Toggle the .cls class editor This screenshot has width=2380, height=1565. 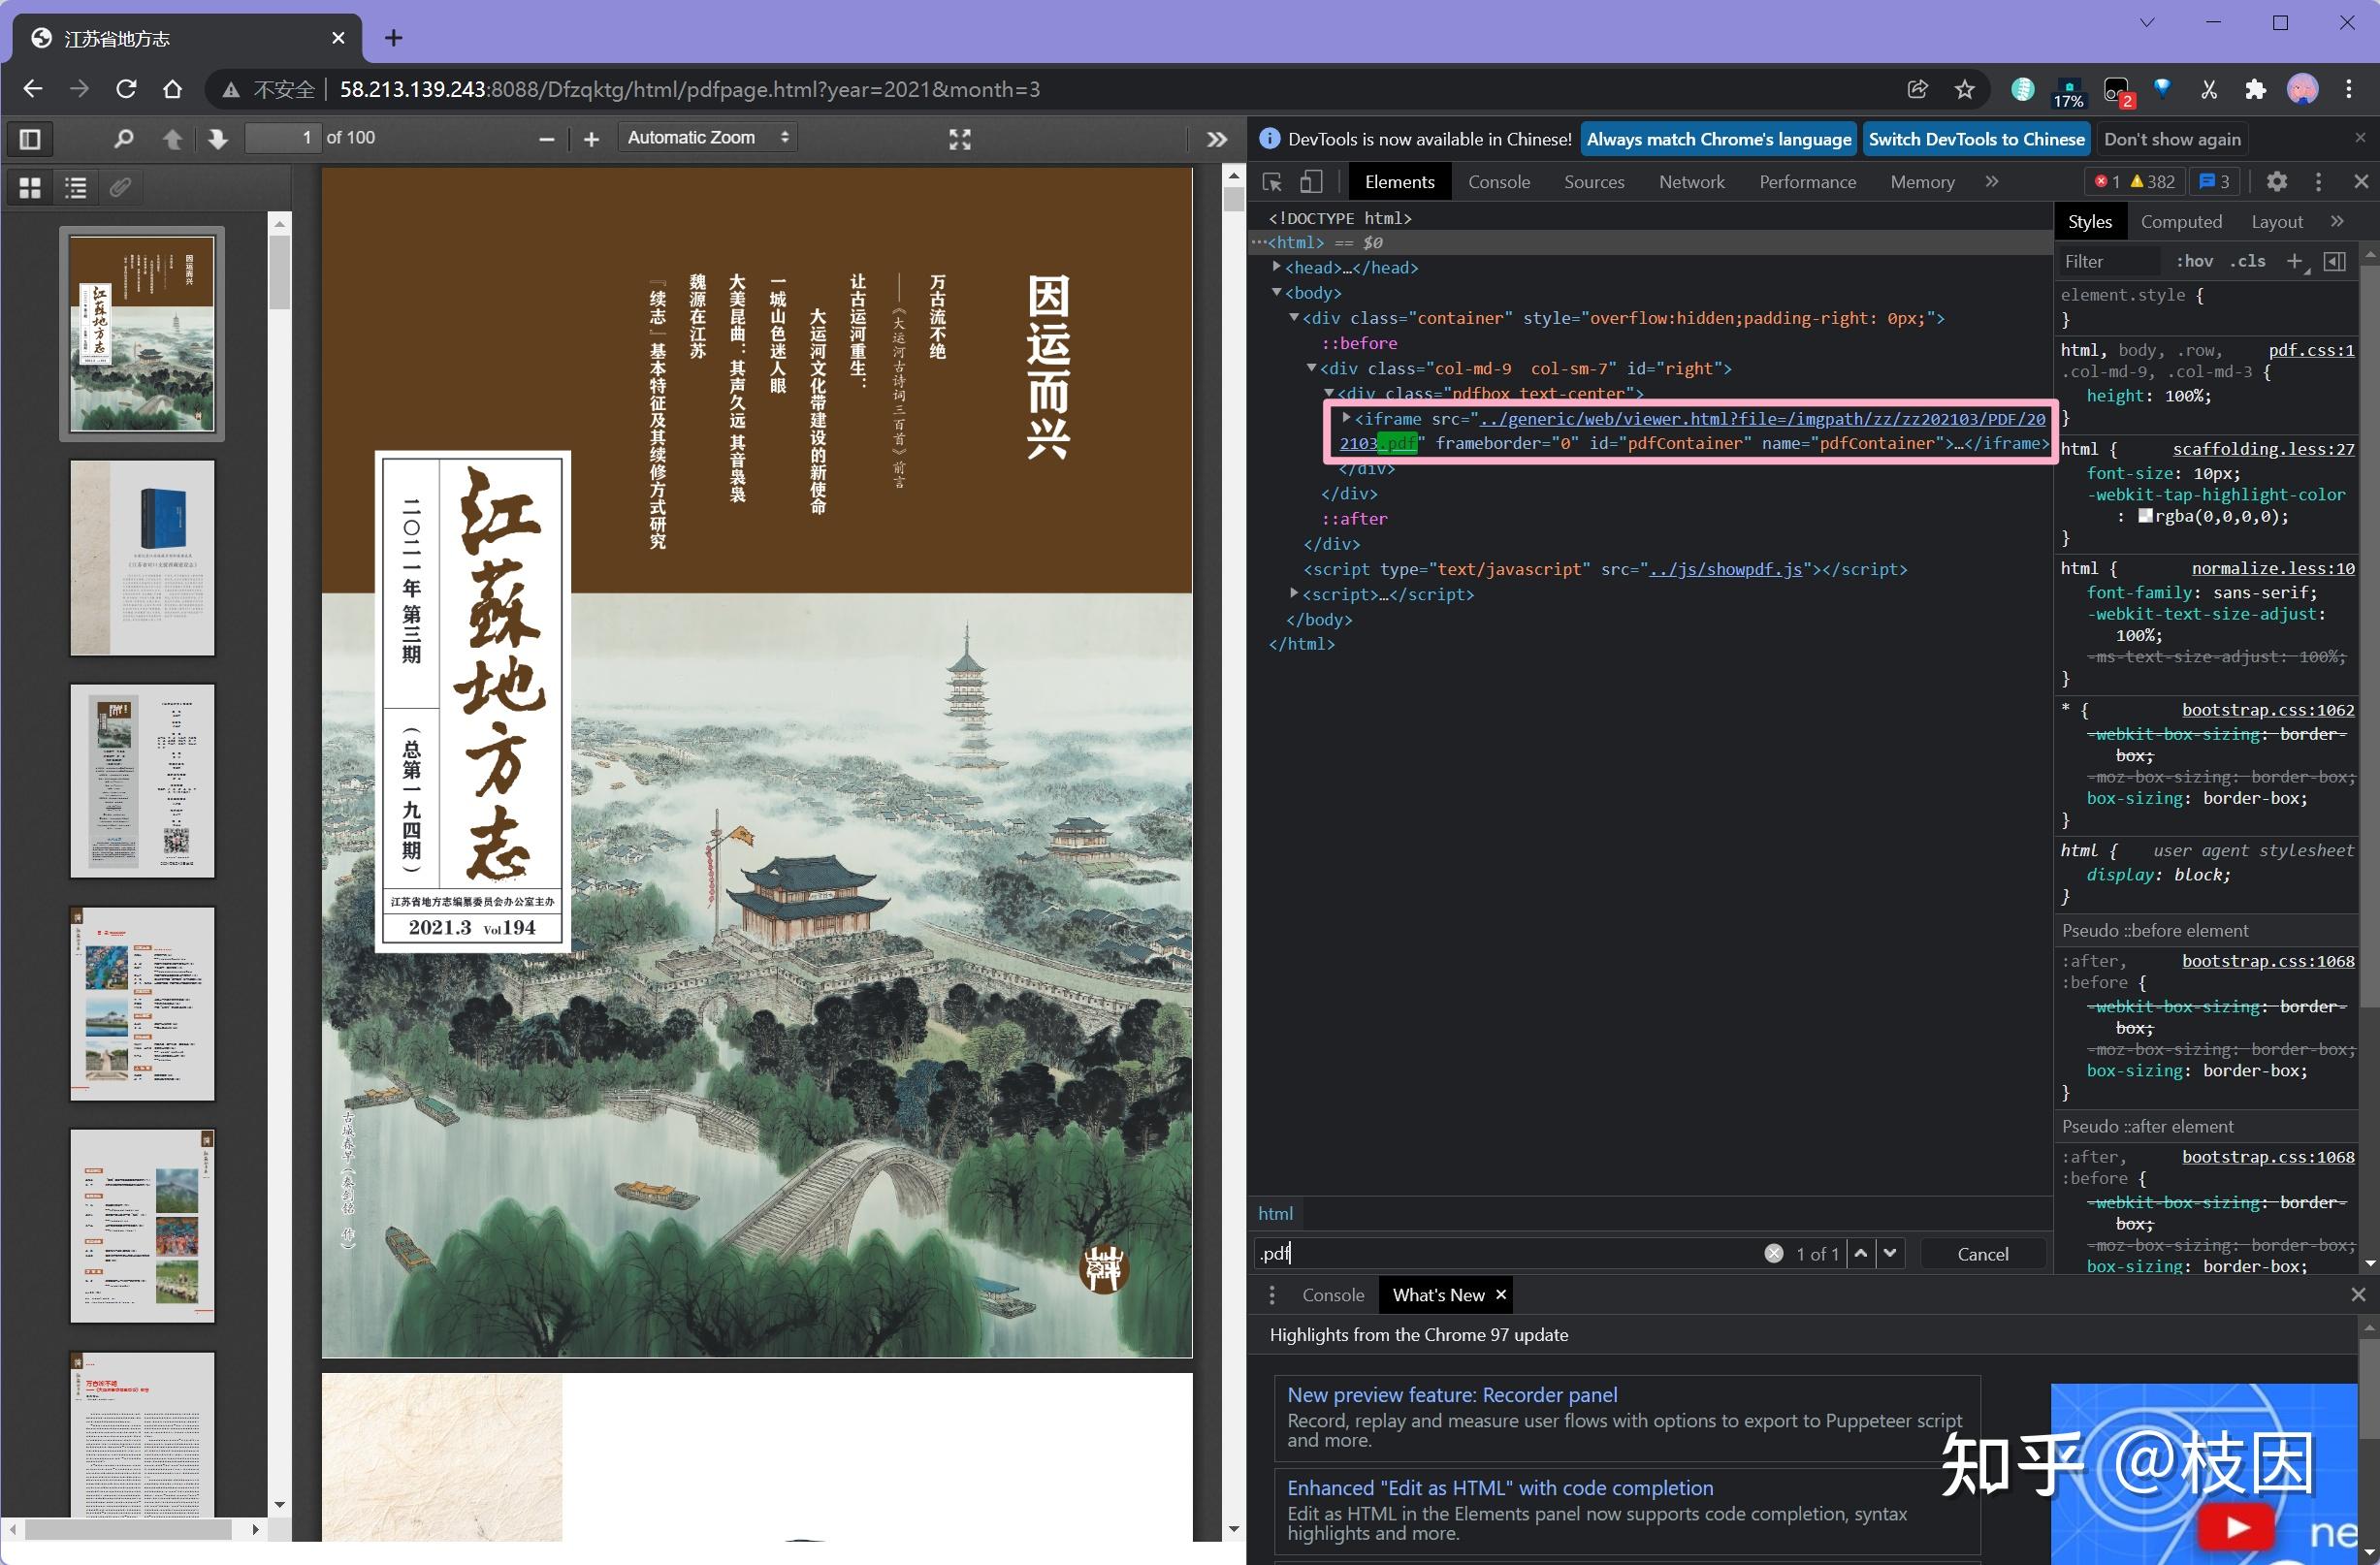[2247, 262]
